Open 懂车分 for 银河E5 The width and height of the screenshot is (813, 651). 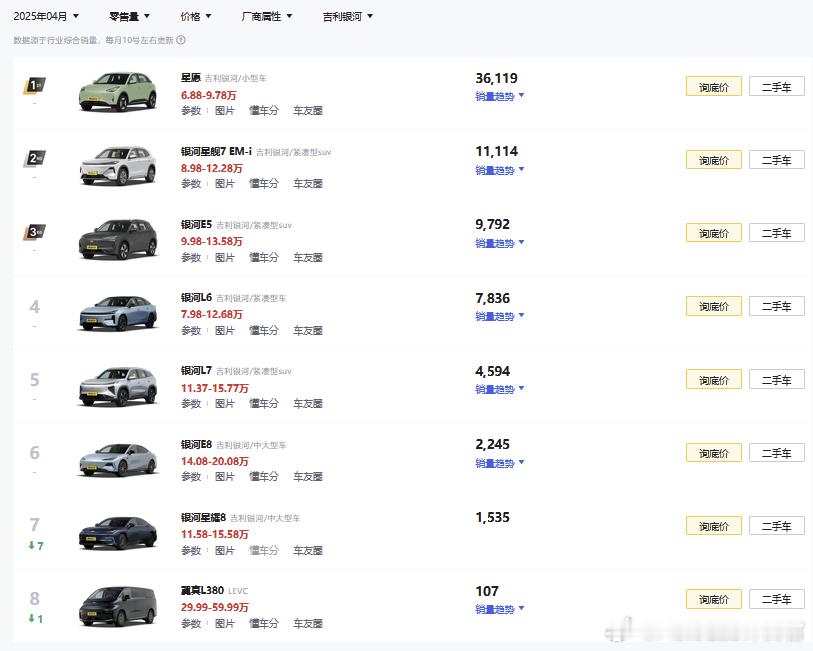click(264, 257)
